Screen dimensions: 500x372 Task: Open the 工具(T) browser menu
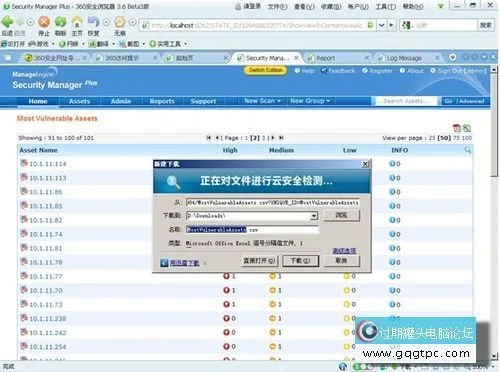coord(385,6)
